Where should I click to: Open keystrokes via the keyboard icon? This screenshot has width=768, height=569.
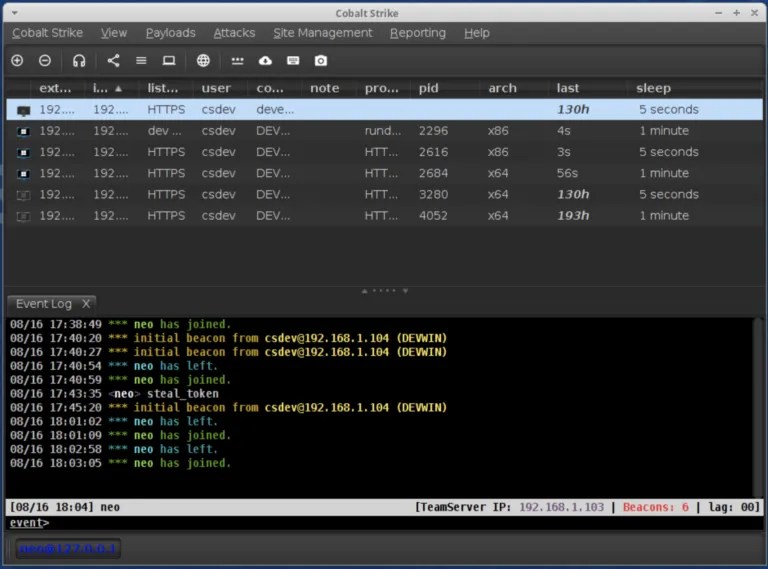point(293,60)
